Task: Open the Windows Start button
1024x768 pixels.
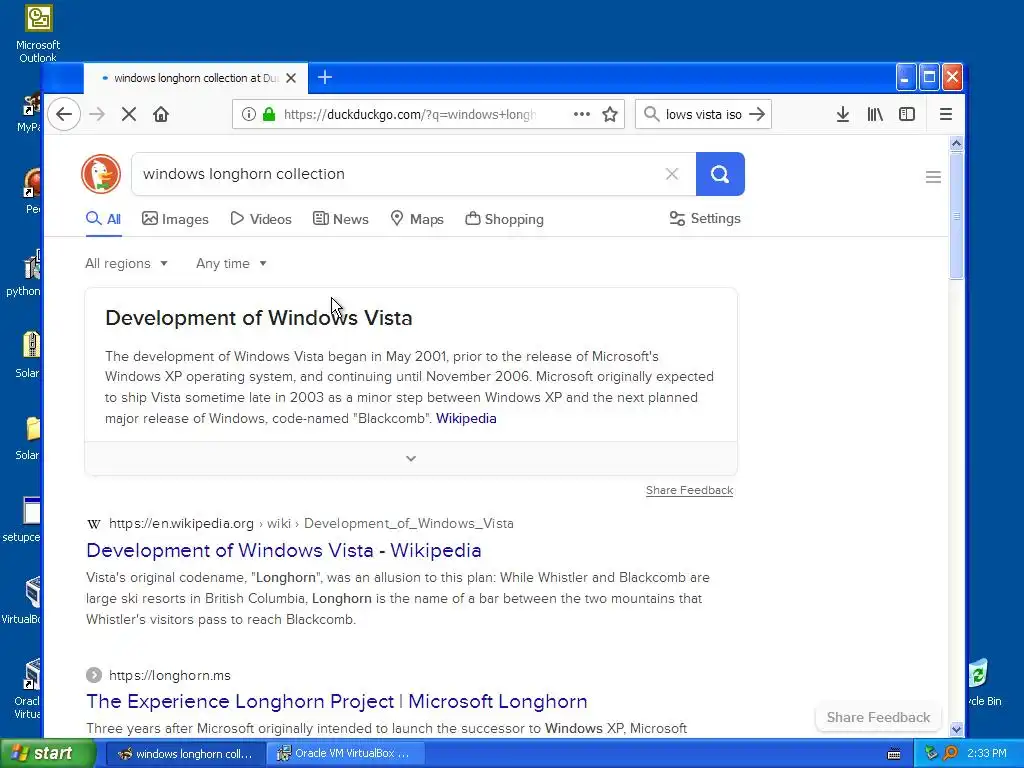Action: pos(48,754)
